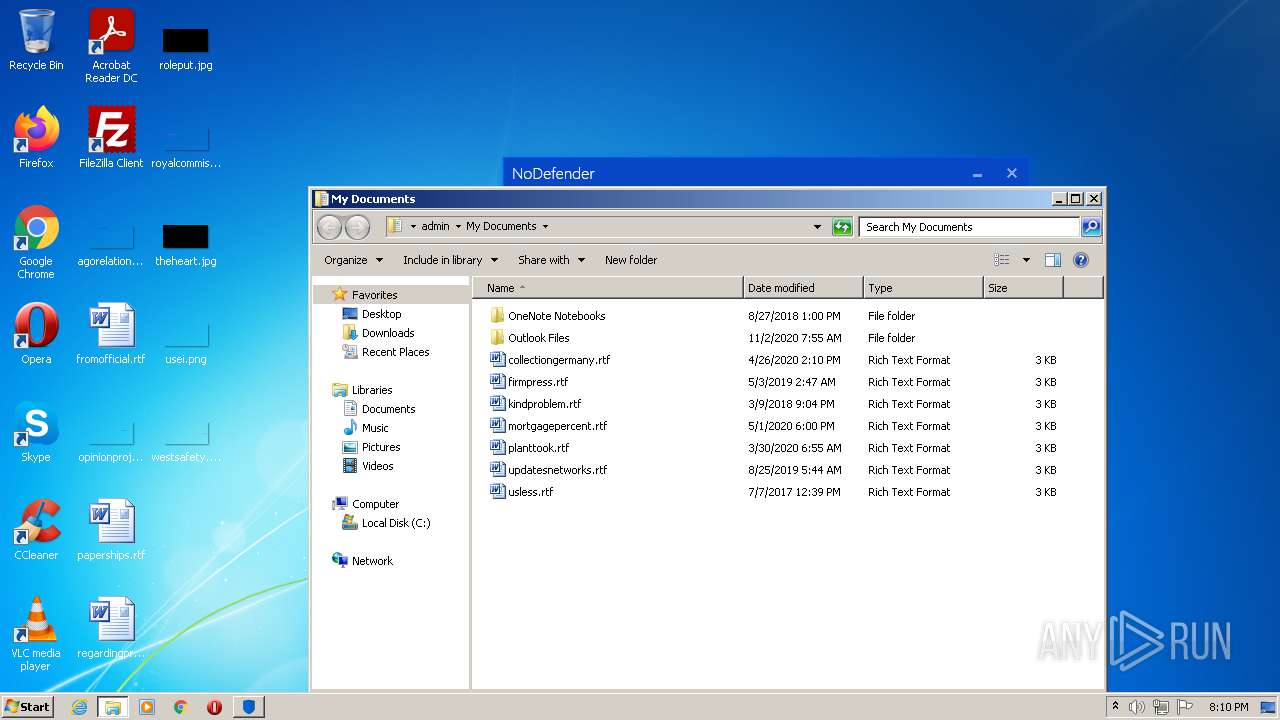
Task: Select the mortgagepercent.rtf file
Action: tap(558, 426)
